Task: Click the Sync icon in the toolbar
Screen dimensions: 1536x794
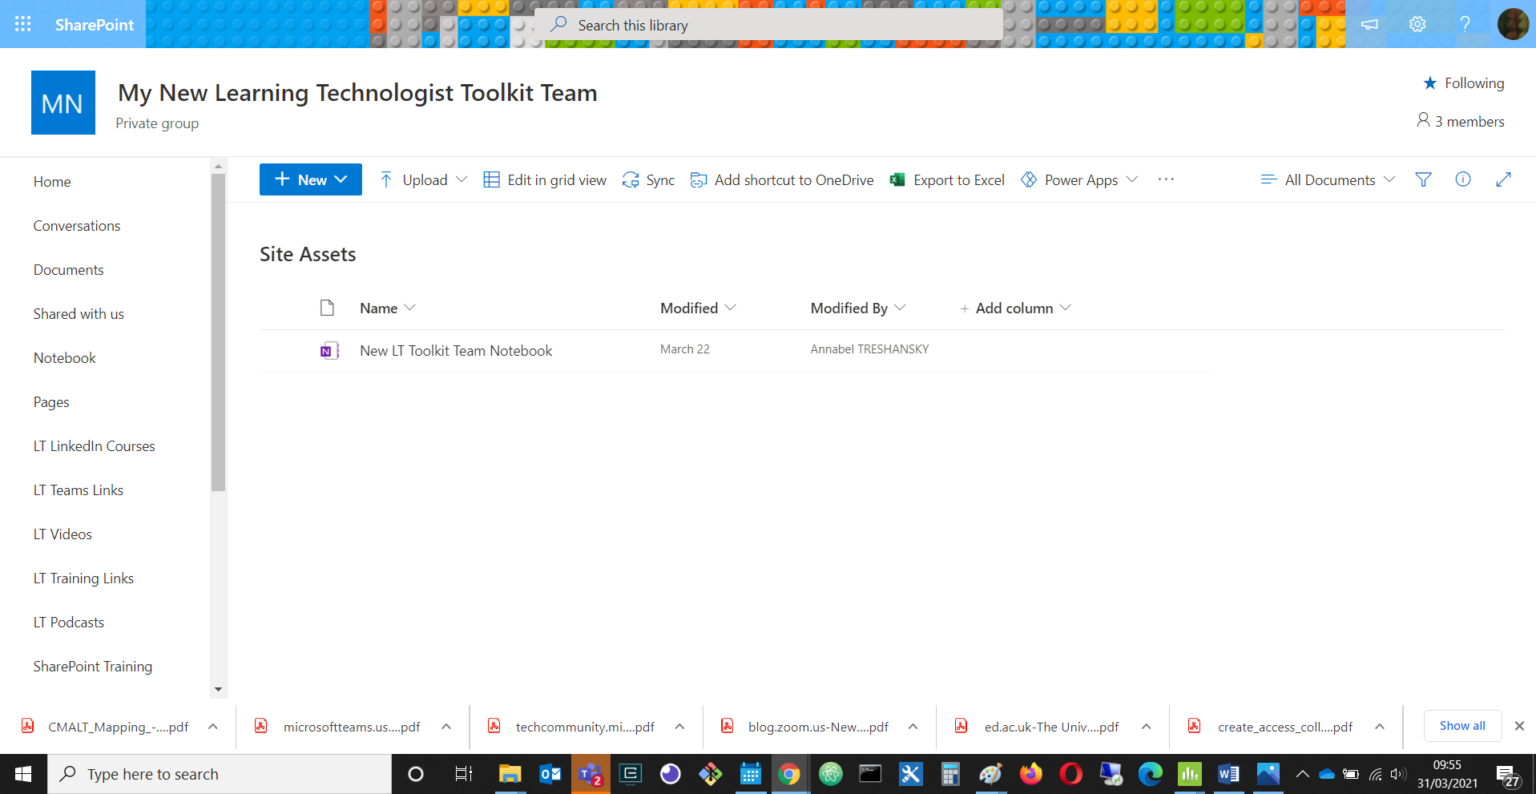Action: click(x=647, y=179)
